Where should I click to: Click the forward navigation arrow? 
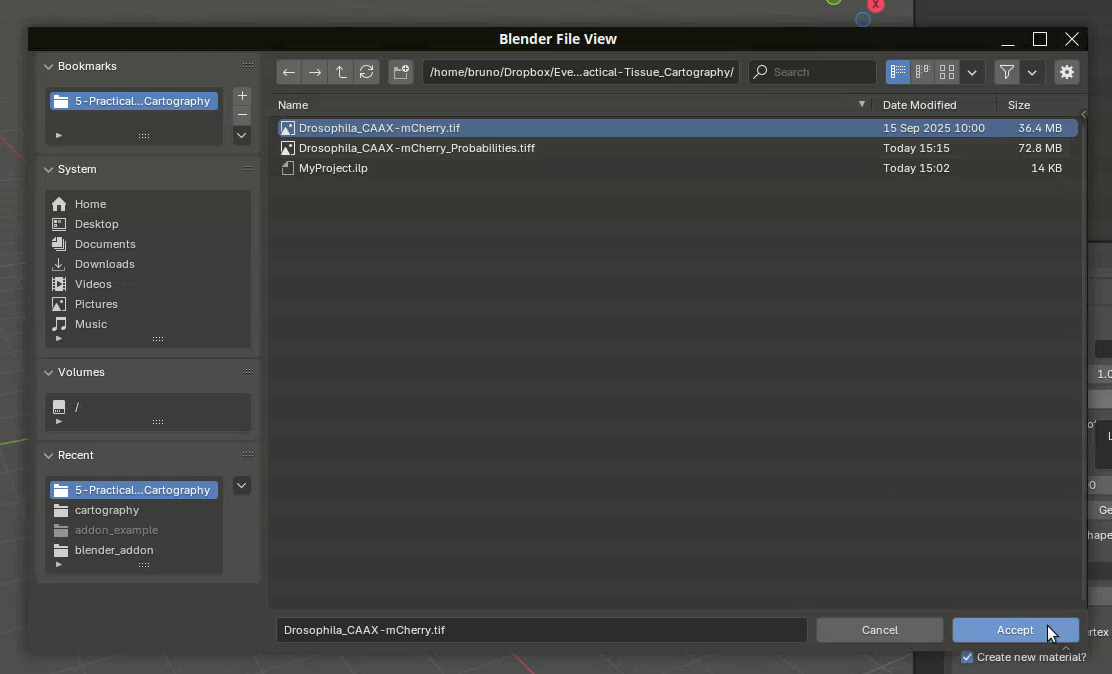(x=315, y=72)
